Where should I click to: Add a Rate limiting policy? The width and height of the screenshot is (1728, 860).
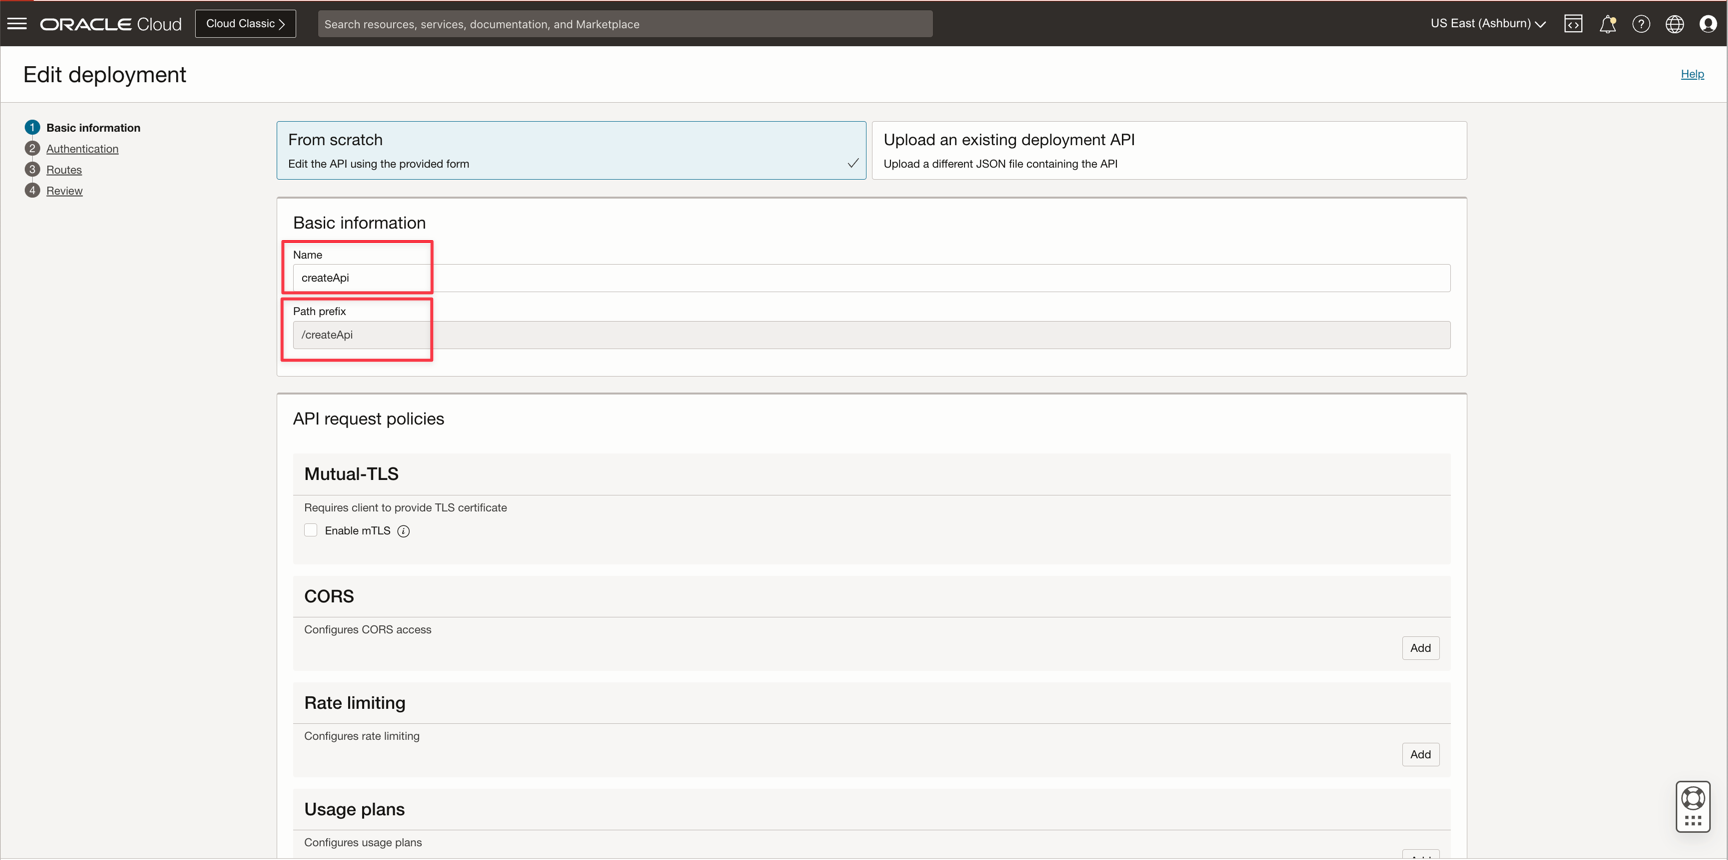click(1419, 754)
